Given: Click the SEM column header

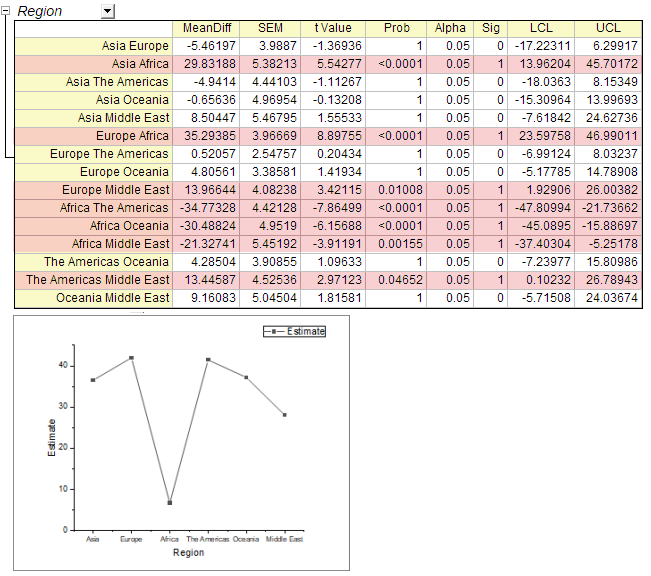Looking at the screenshot, I should click(270, 28).
